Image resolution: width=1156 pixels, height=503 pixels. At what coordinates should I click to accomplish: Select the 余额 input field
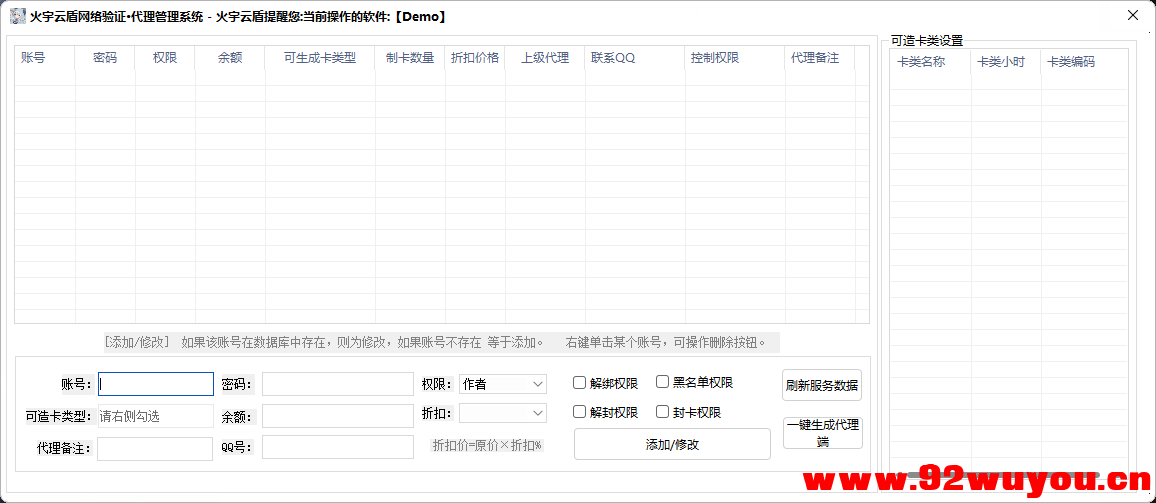337,416
